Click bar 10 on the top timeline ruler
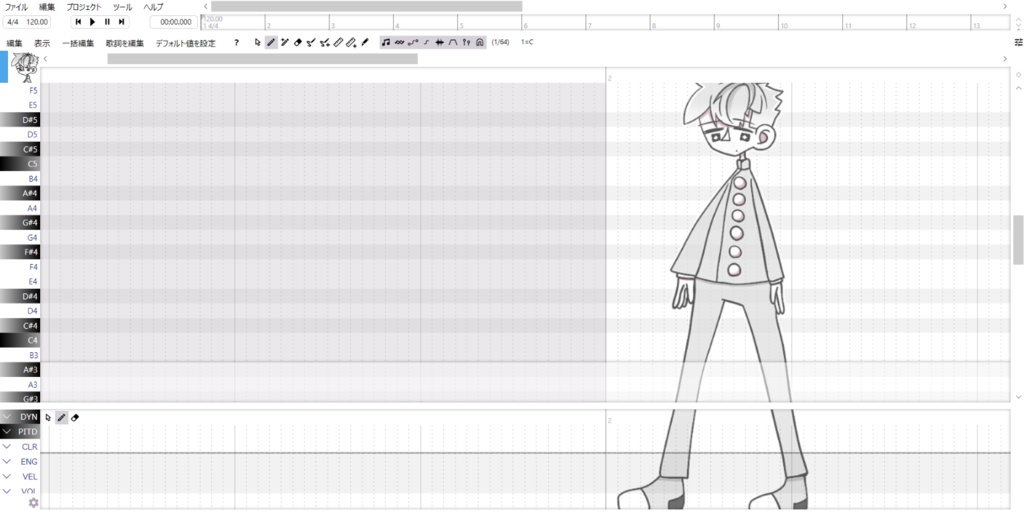This screenshot has width=1024, height=516. tap(784, 25)
